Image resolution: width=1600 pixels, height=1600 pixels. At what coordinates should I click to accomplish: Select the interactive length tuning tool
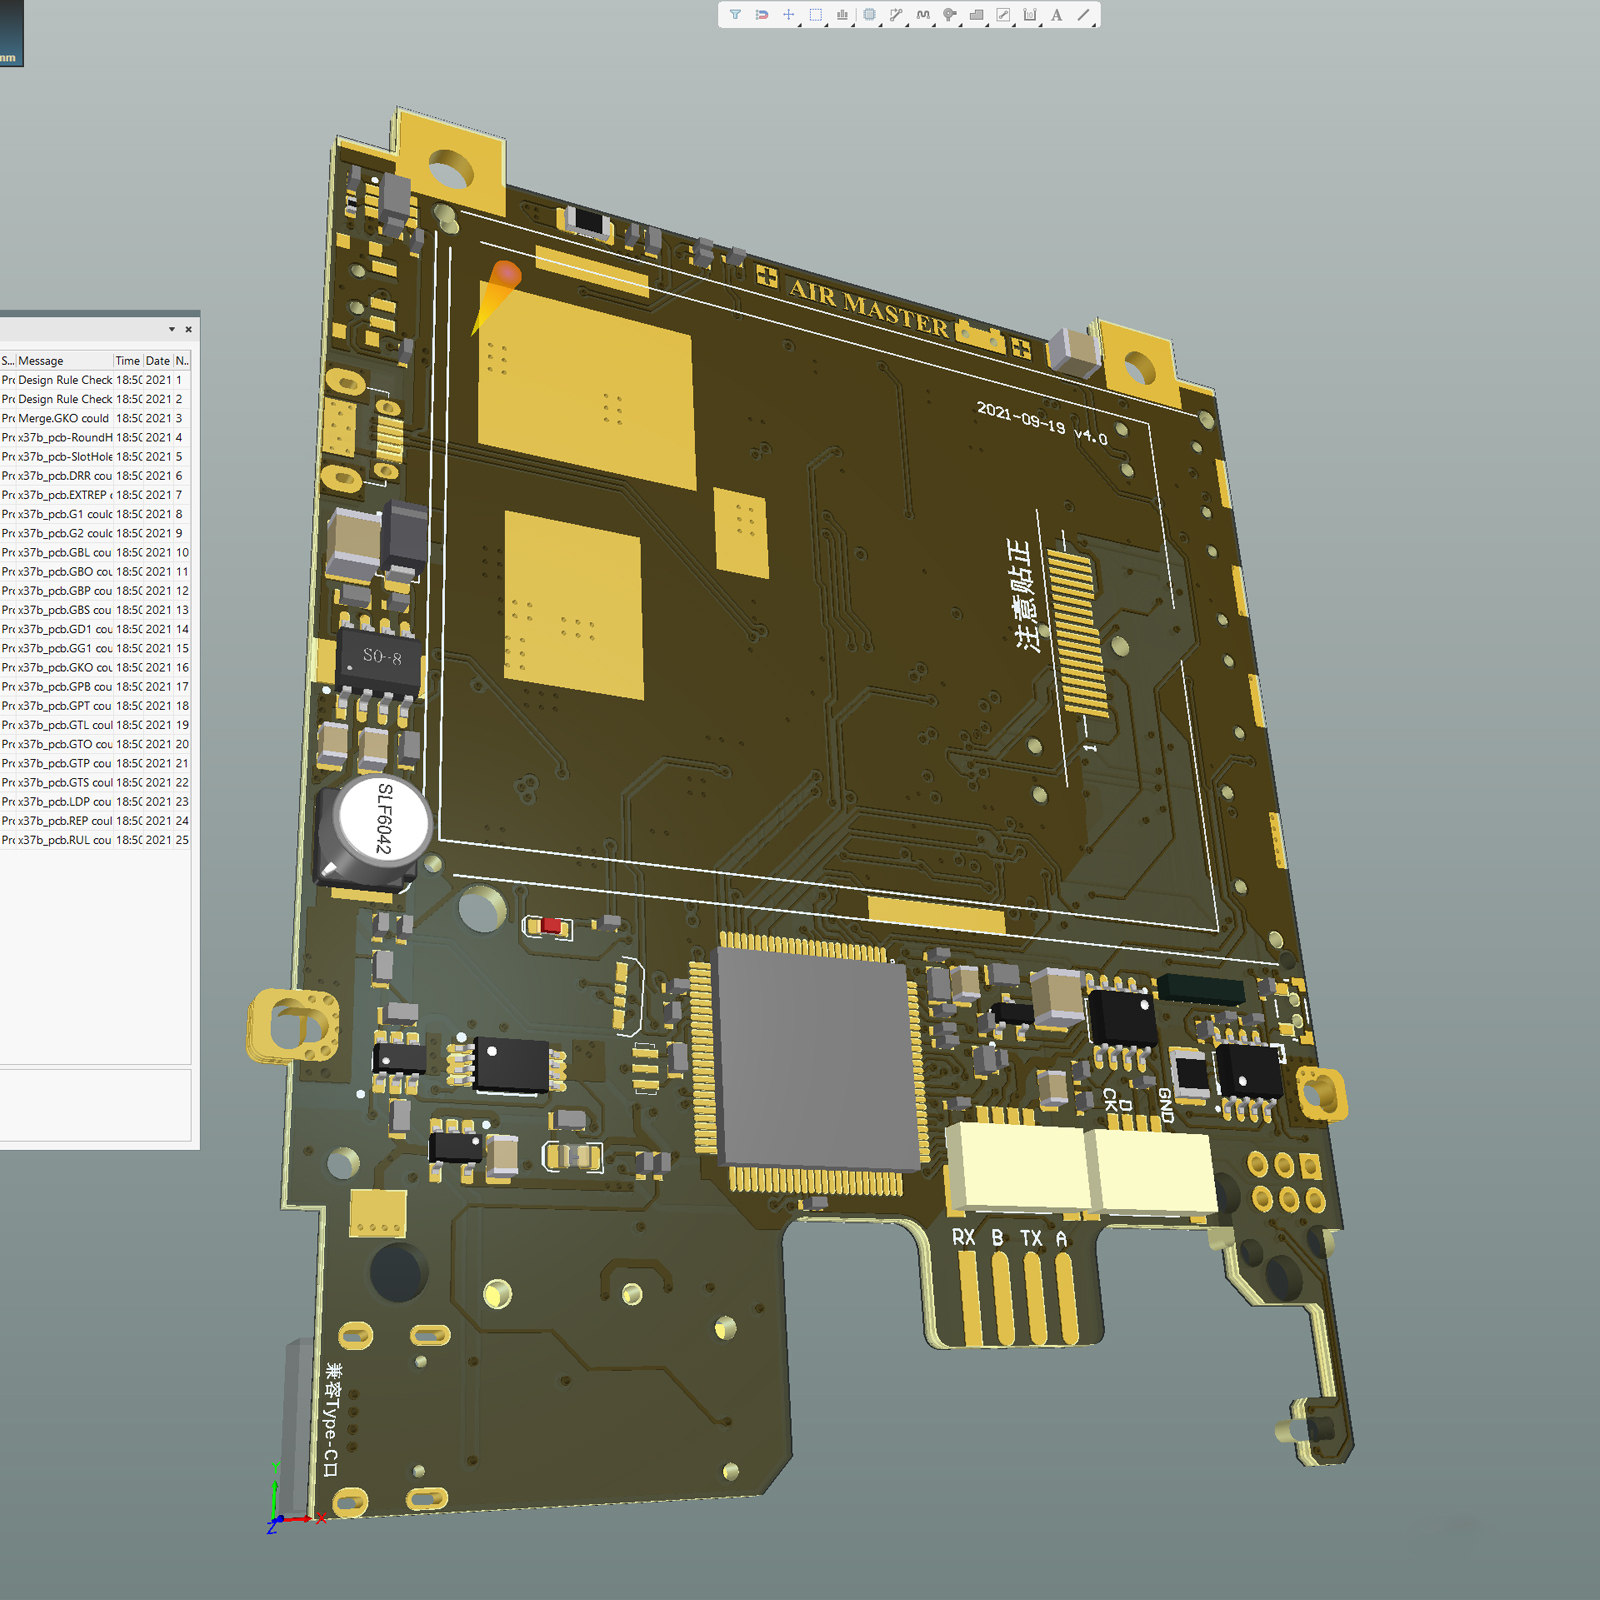click(x=923, y=15)
